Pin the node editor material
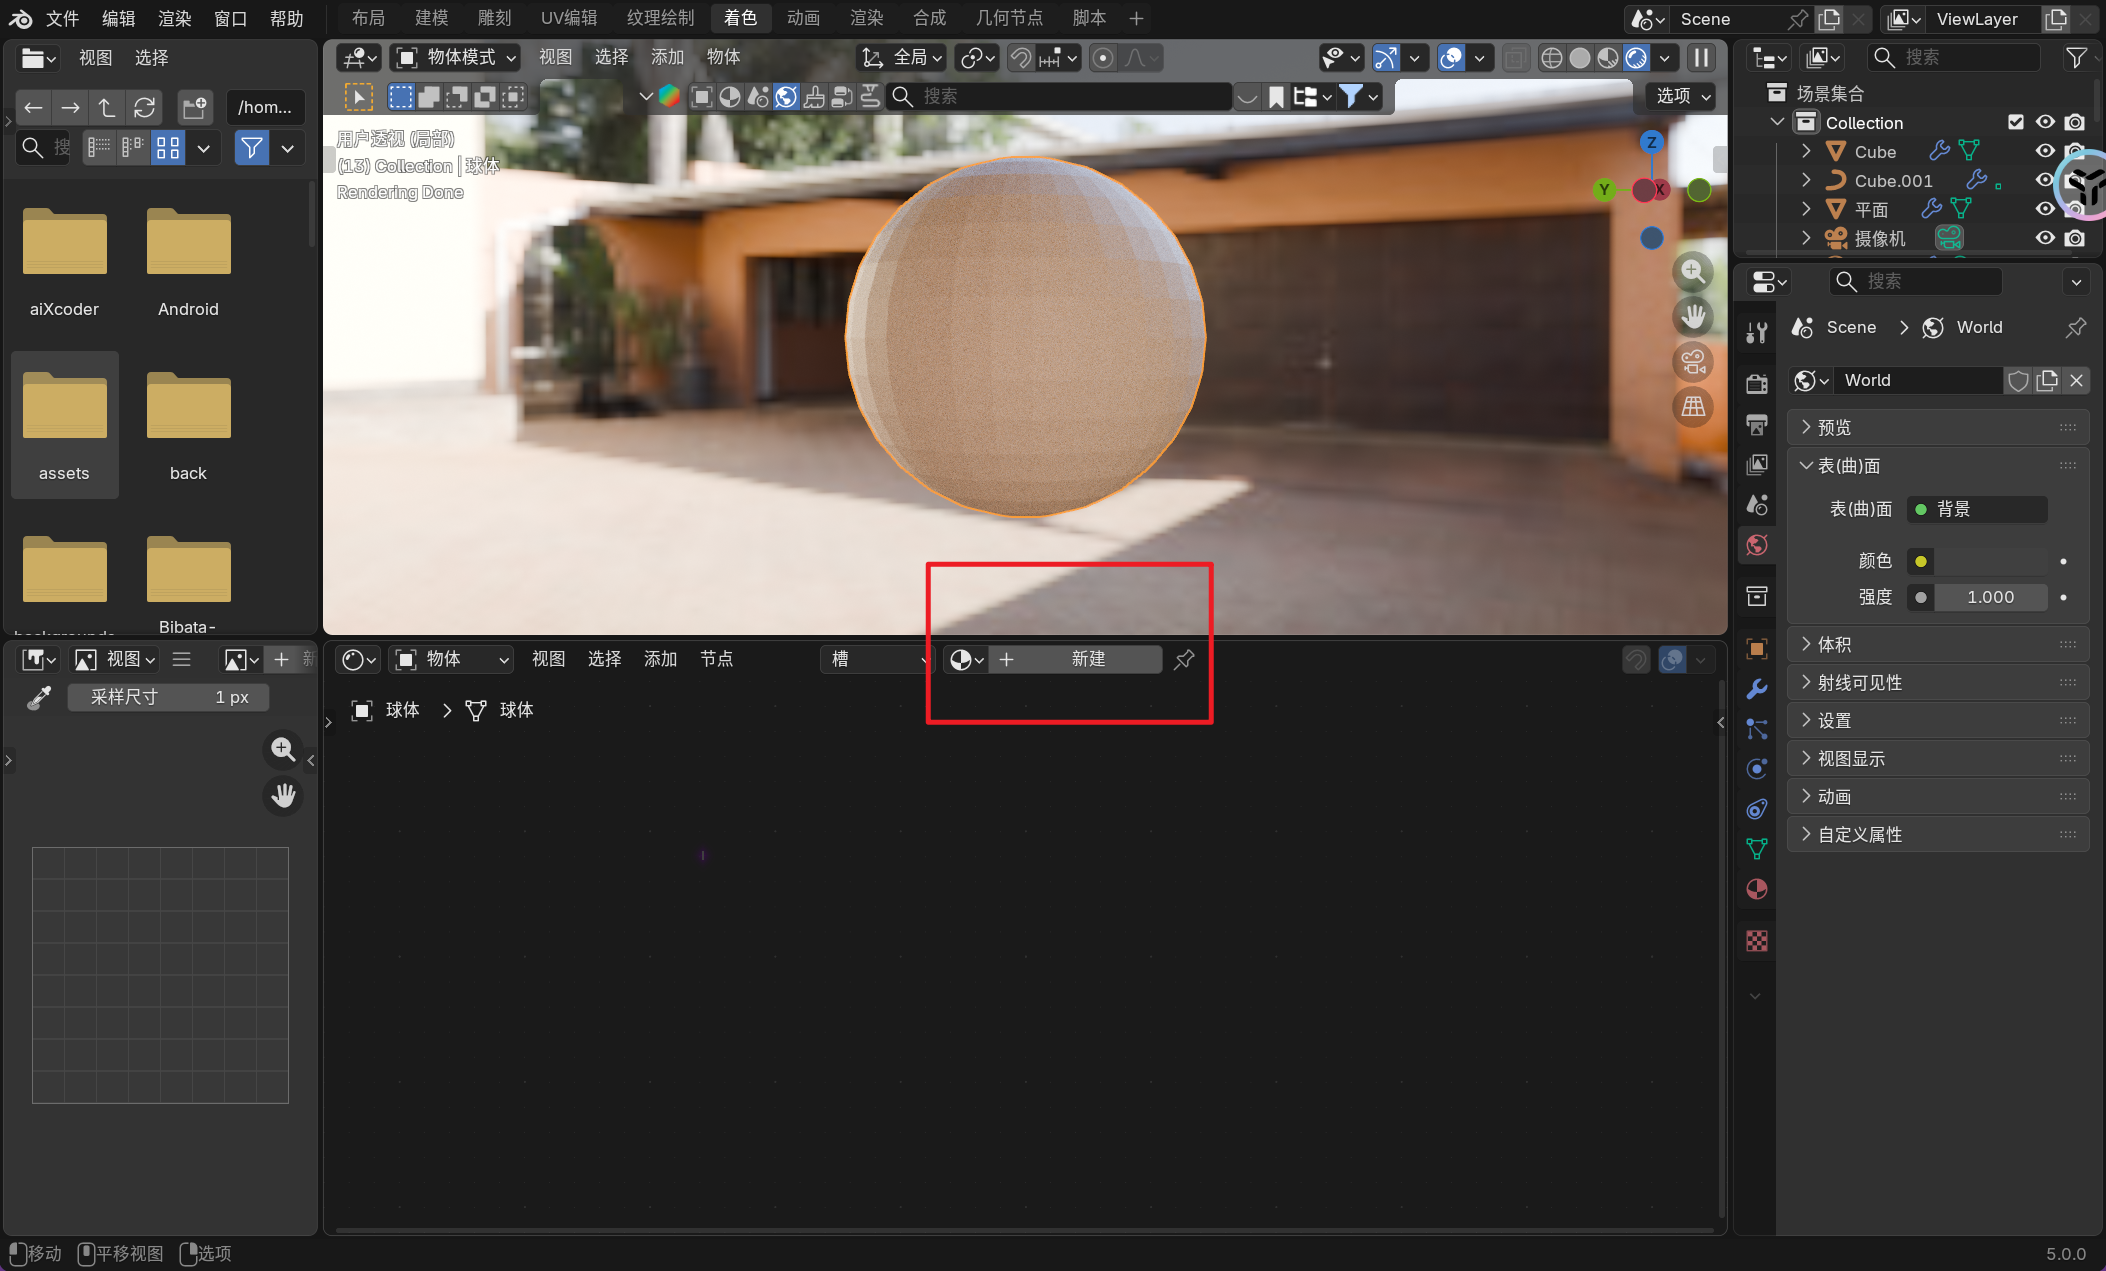 pyautogui.click(x=1184, y=659)
